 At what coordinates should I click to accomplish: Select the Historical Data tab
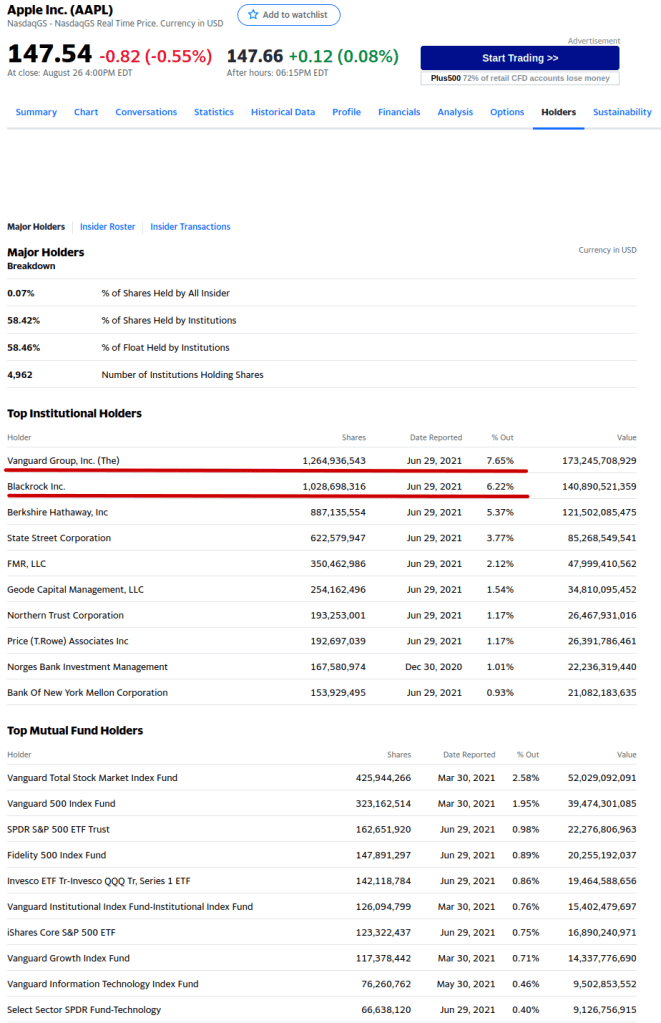click(x=283, y=112)
